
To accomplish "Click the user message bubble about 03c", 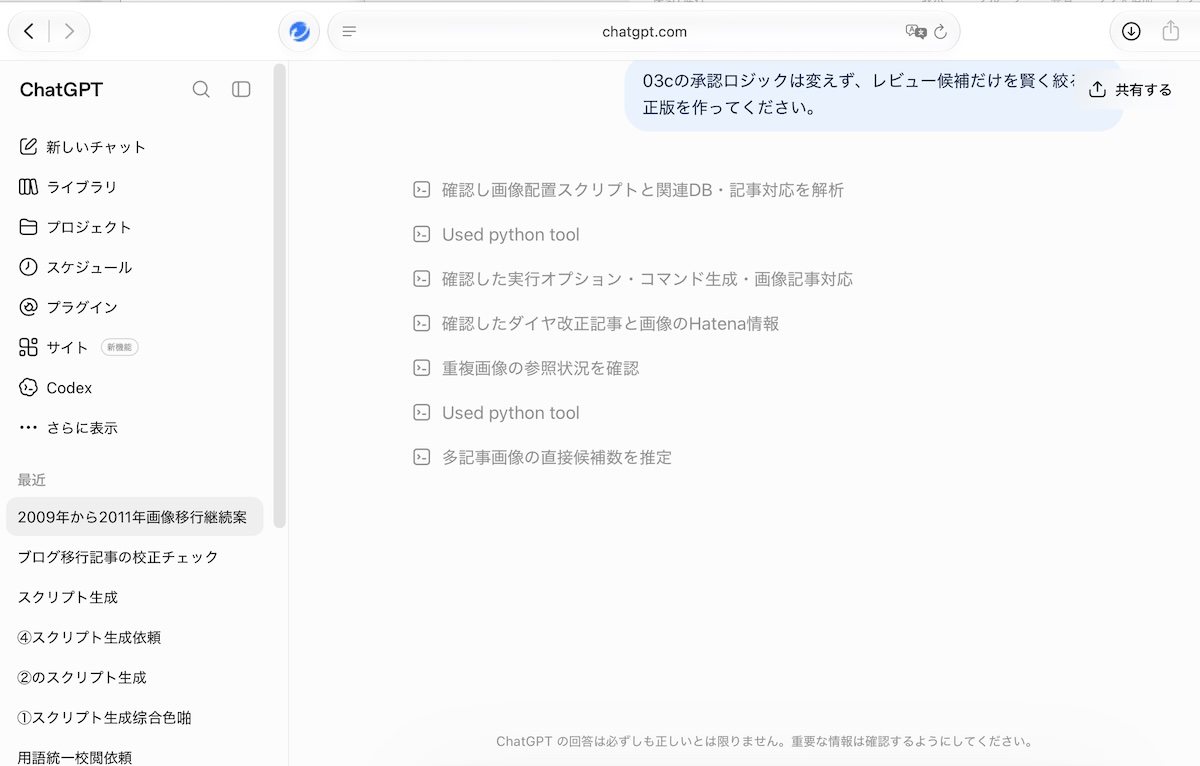I will click(x=873, y=95).
